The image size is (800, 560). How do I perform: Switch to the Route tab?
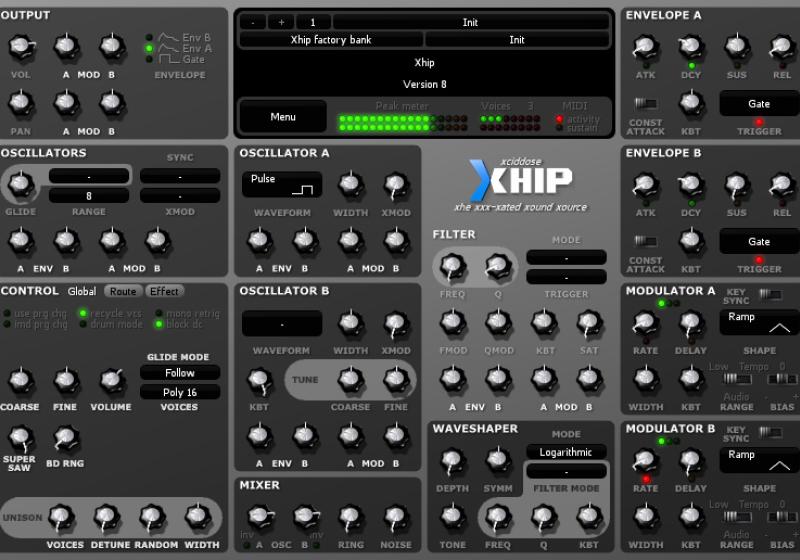pos(124,292)
